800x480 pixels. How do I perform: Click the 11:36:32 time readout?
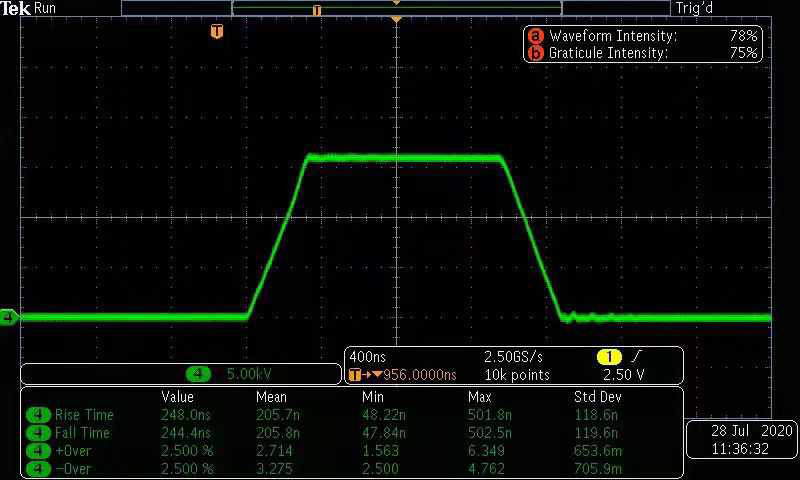click(740, 449)
